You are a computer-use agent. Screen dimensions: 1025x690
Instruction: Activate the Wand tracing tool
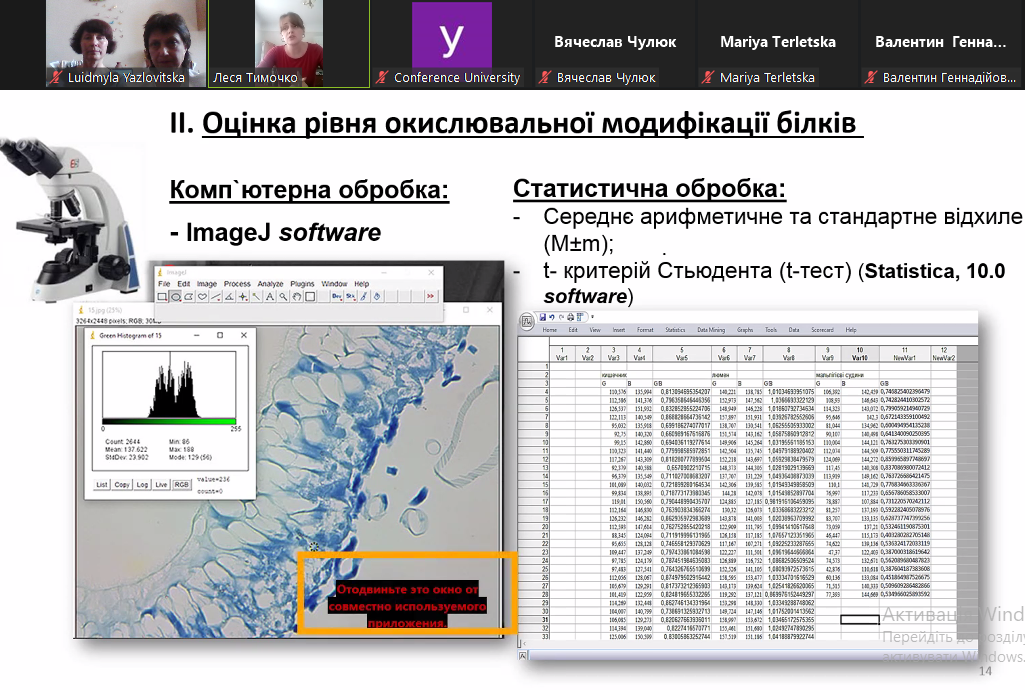click(x=256, y=297)
